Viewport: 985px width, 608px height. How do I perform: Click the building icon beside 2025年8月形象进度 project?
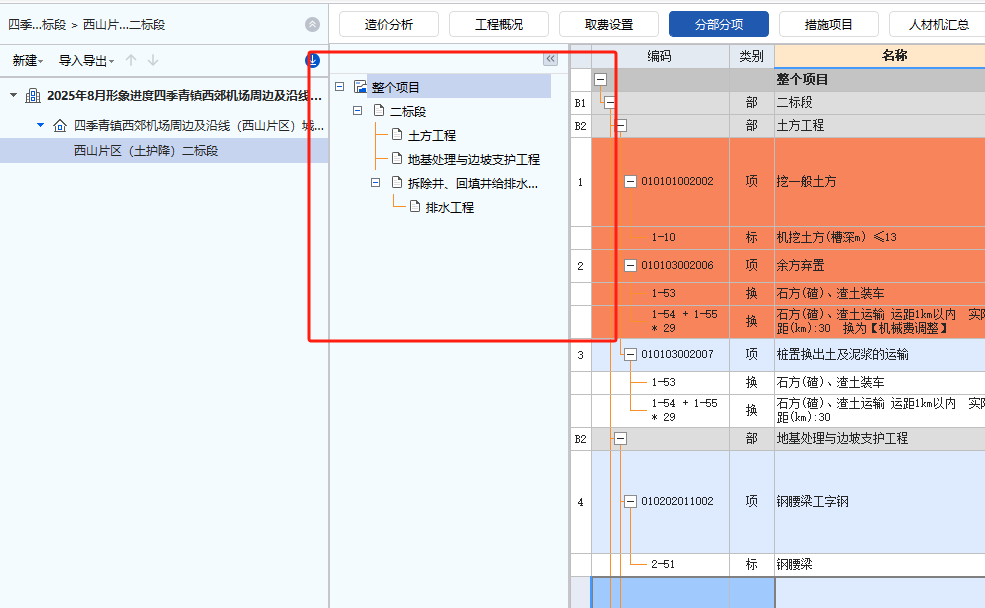click(x=32, y=96)
